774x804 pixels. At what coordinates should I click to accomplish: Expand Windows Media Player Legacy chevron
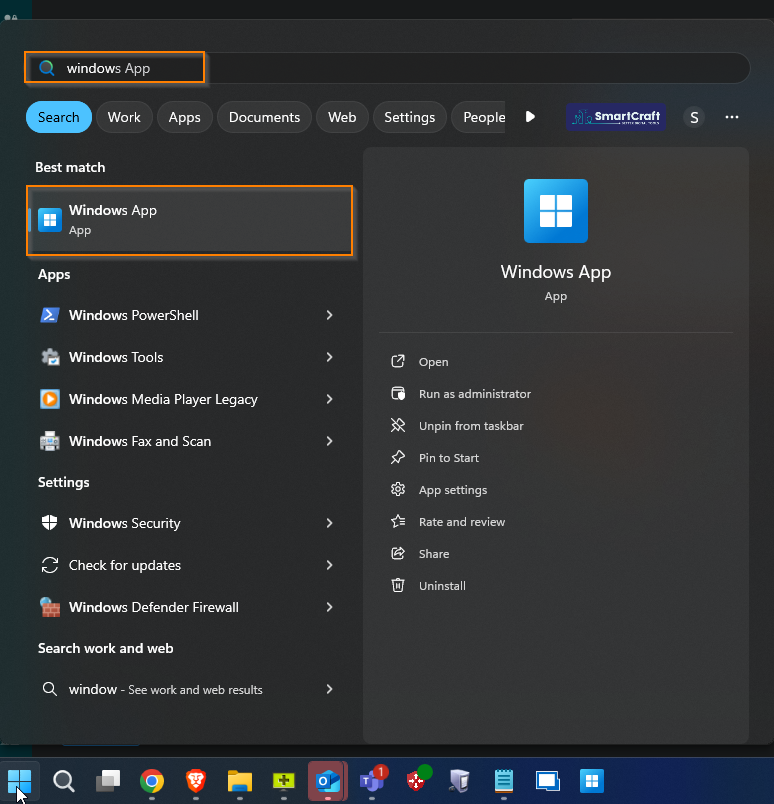tap(329, 399)
